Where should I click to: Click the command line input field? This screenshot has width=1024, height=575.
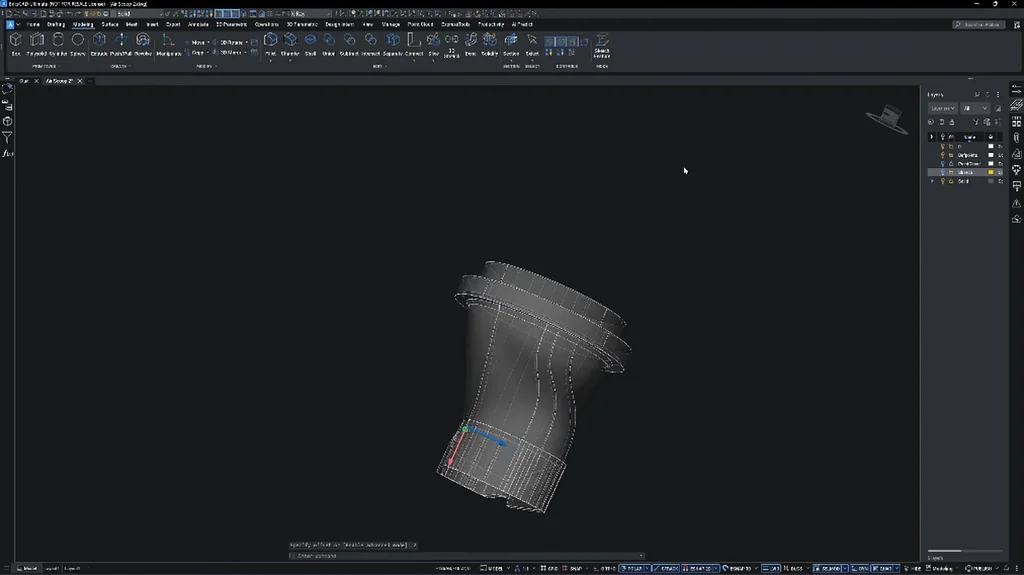coord(467,556)
